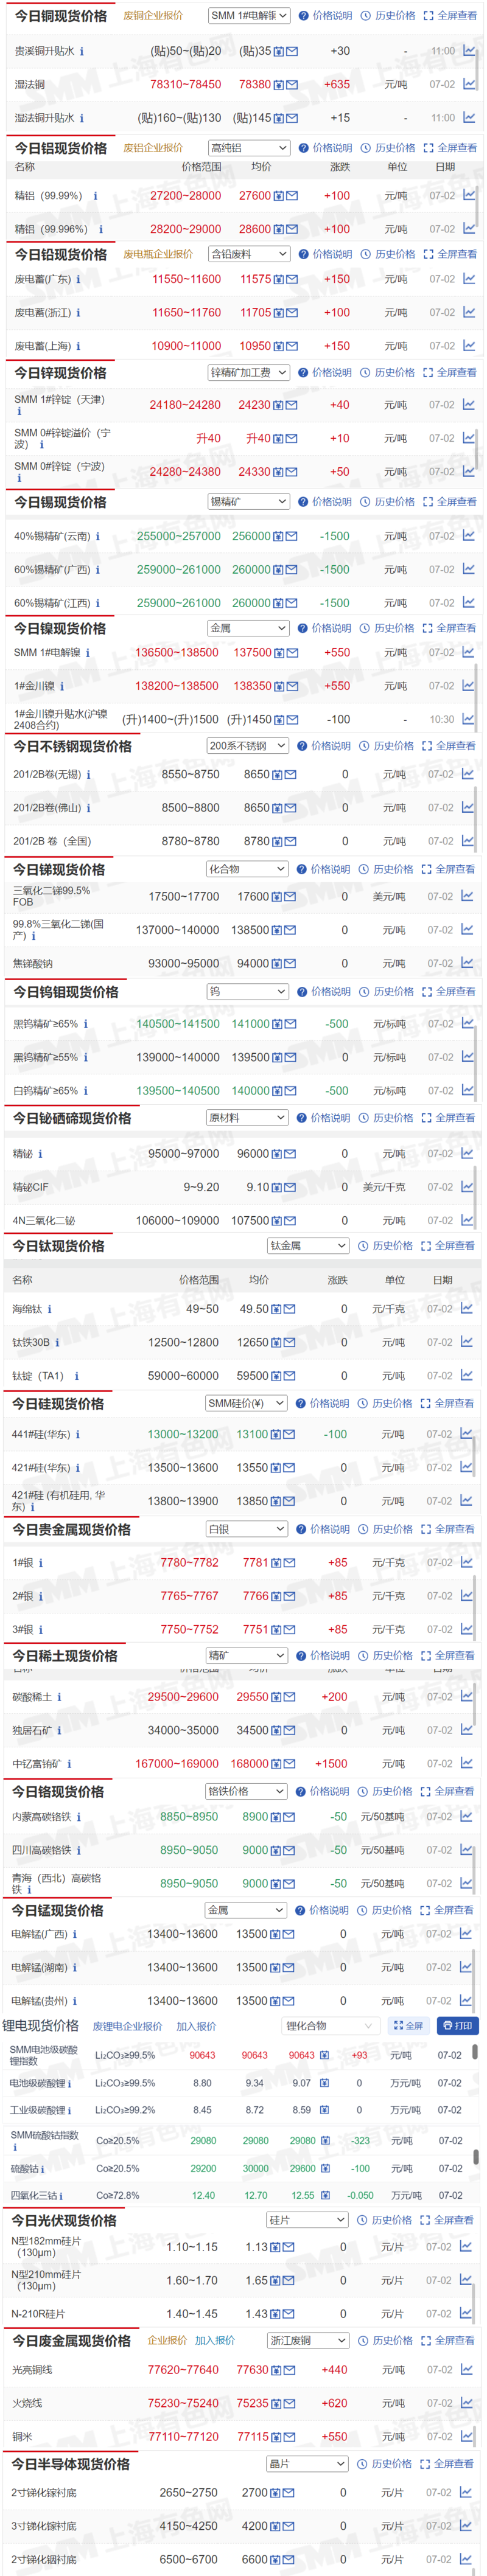
Task: Open trend chart icon for 光亮铜线
Action: tap(466, 2369)
